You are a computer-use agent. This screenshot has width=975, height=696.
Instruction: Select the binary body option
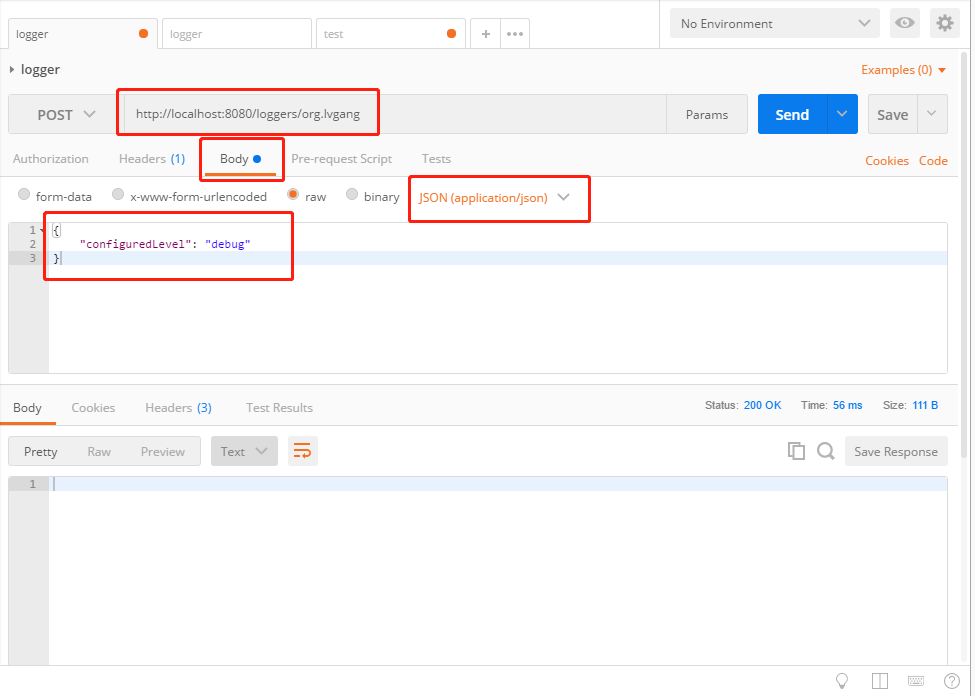[x=352, y=196]
